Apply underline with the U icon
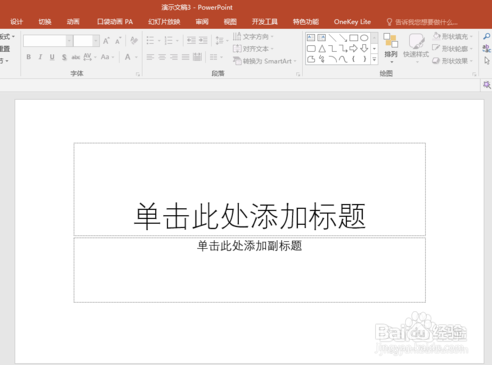Viewport: 492px width, 365px height. tap(52, 57)
